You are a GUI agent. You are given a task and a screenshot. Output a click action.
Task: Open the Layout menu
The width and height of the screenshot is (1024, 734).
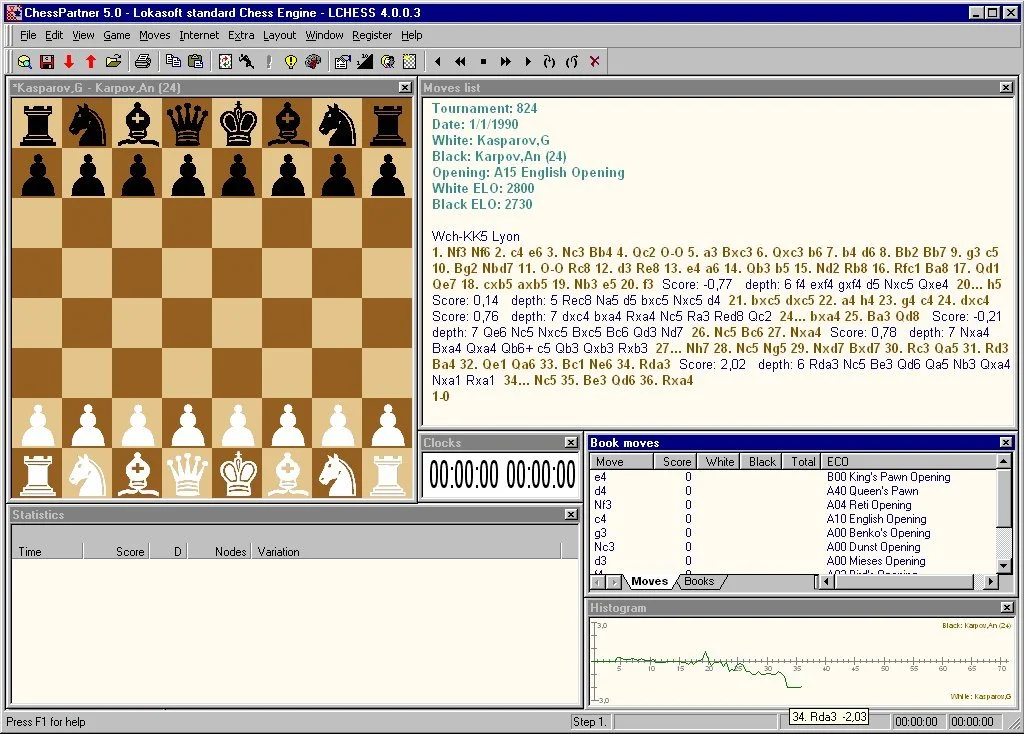tap(279, 34)
